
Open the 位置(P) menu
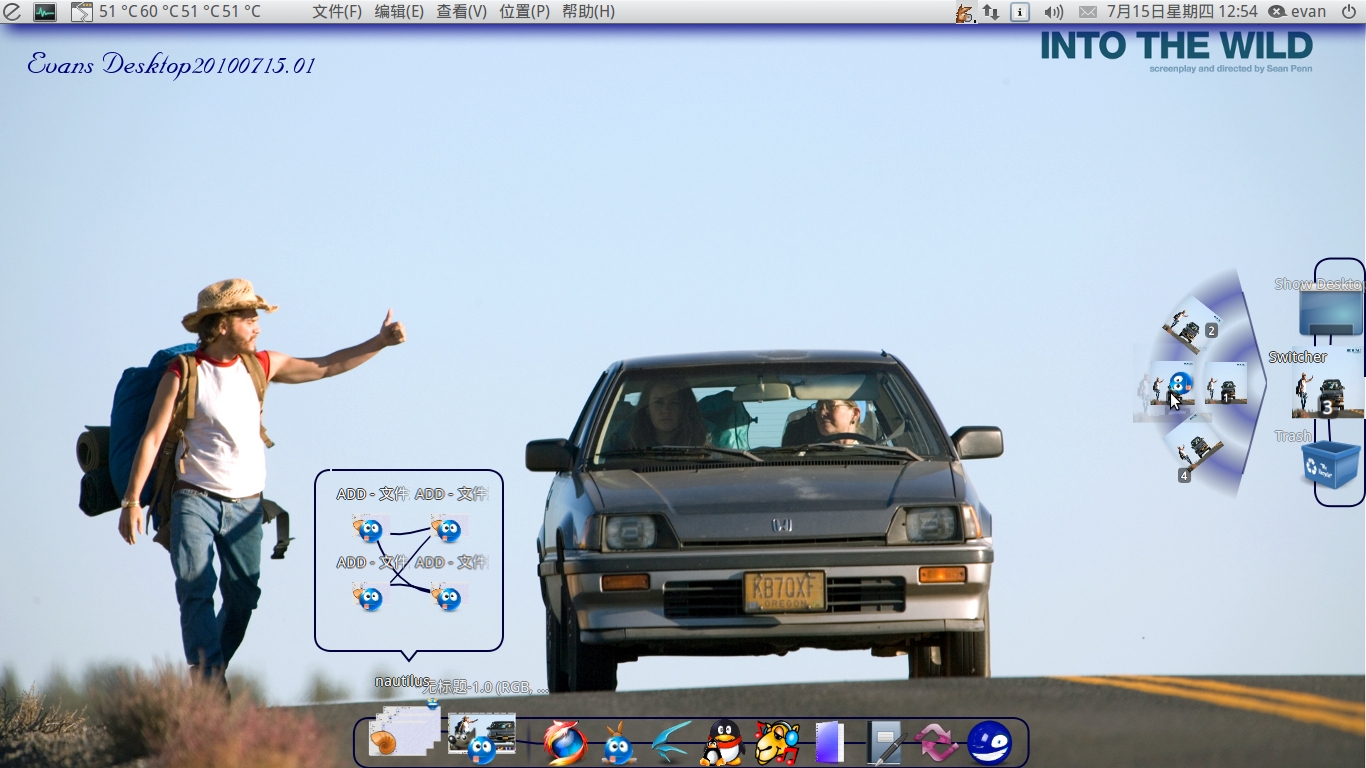pyautogui.click(x=524, y=12)
